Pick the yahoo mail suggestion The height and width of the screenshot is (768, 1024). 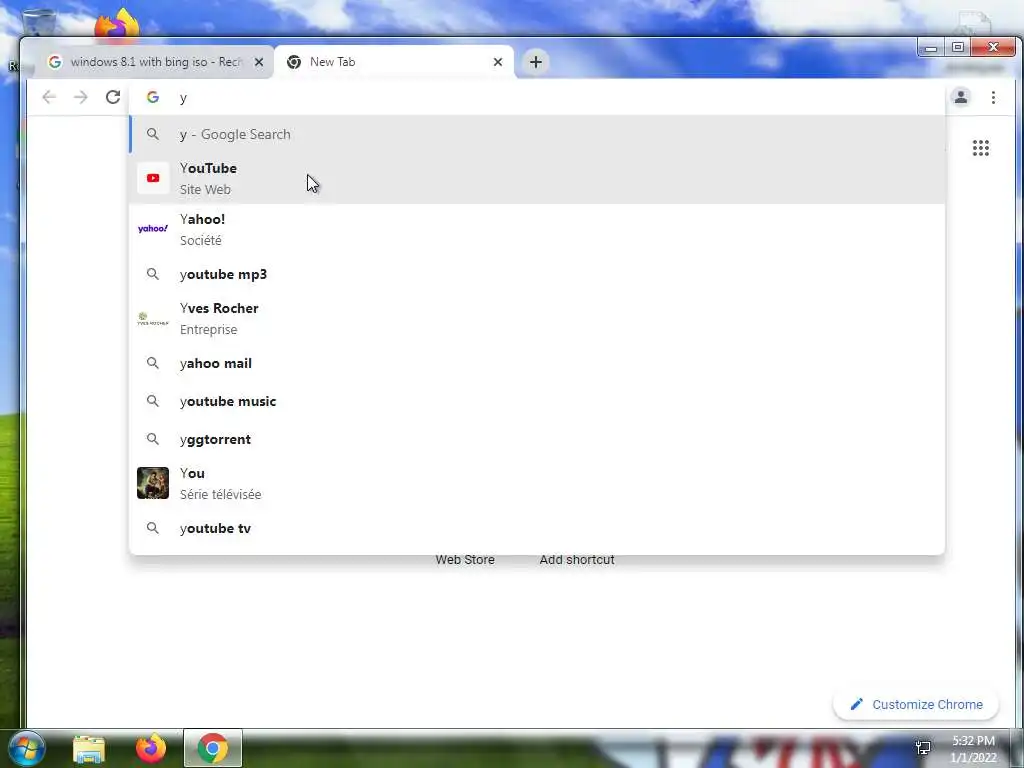(x=537, y=363)
